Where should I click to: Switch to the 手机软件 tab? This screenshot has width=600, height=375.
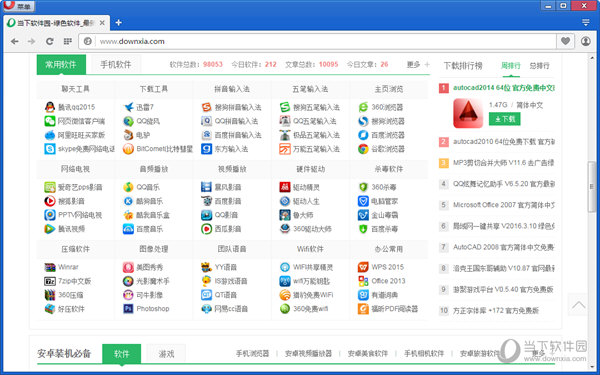tap(116, 65)
